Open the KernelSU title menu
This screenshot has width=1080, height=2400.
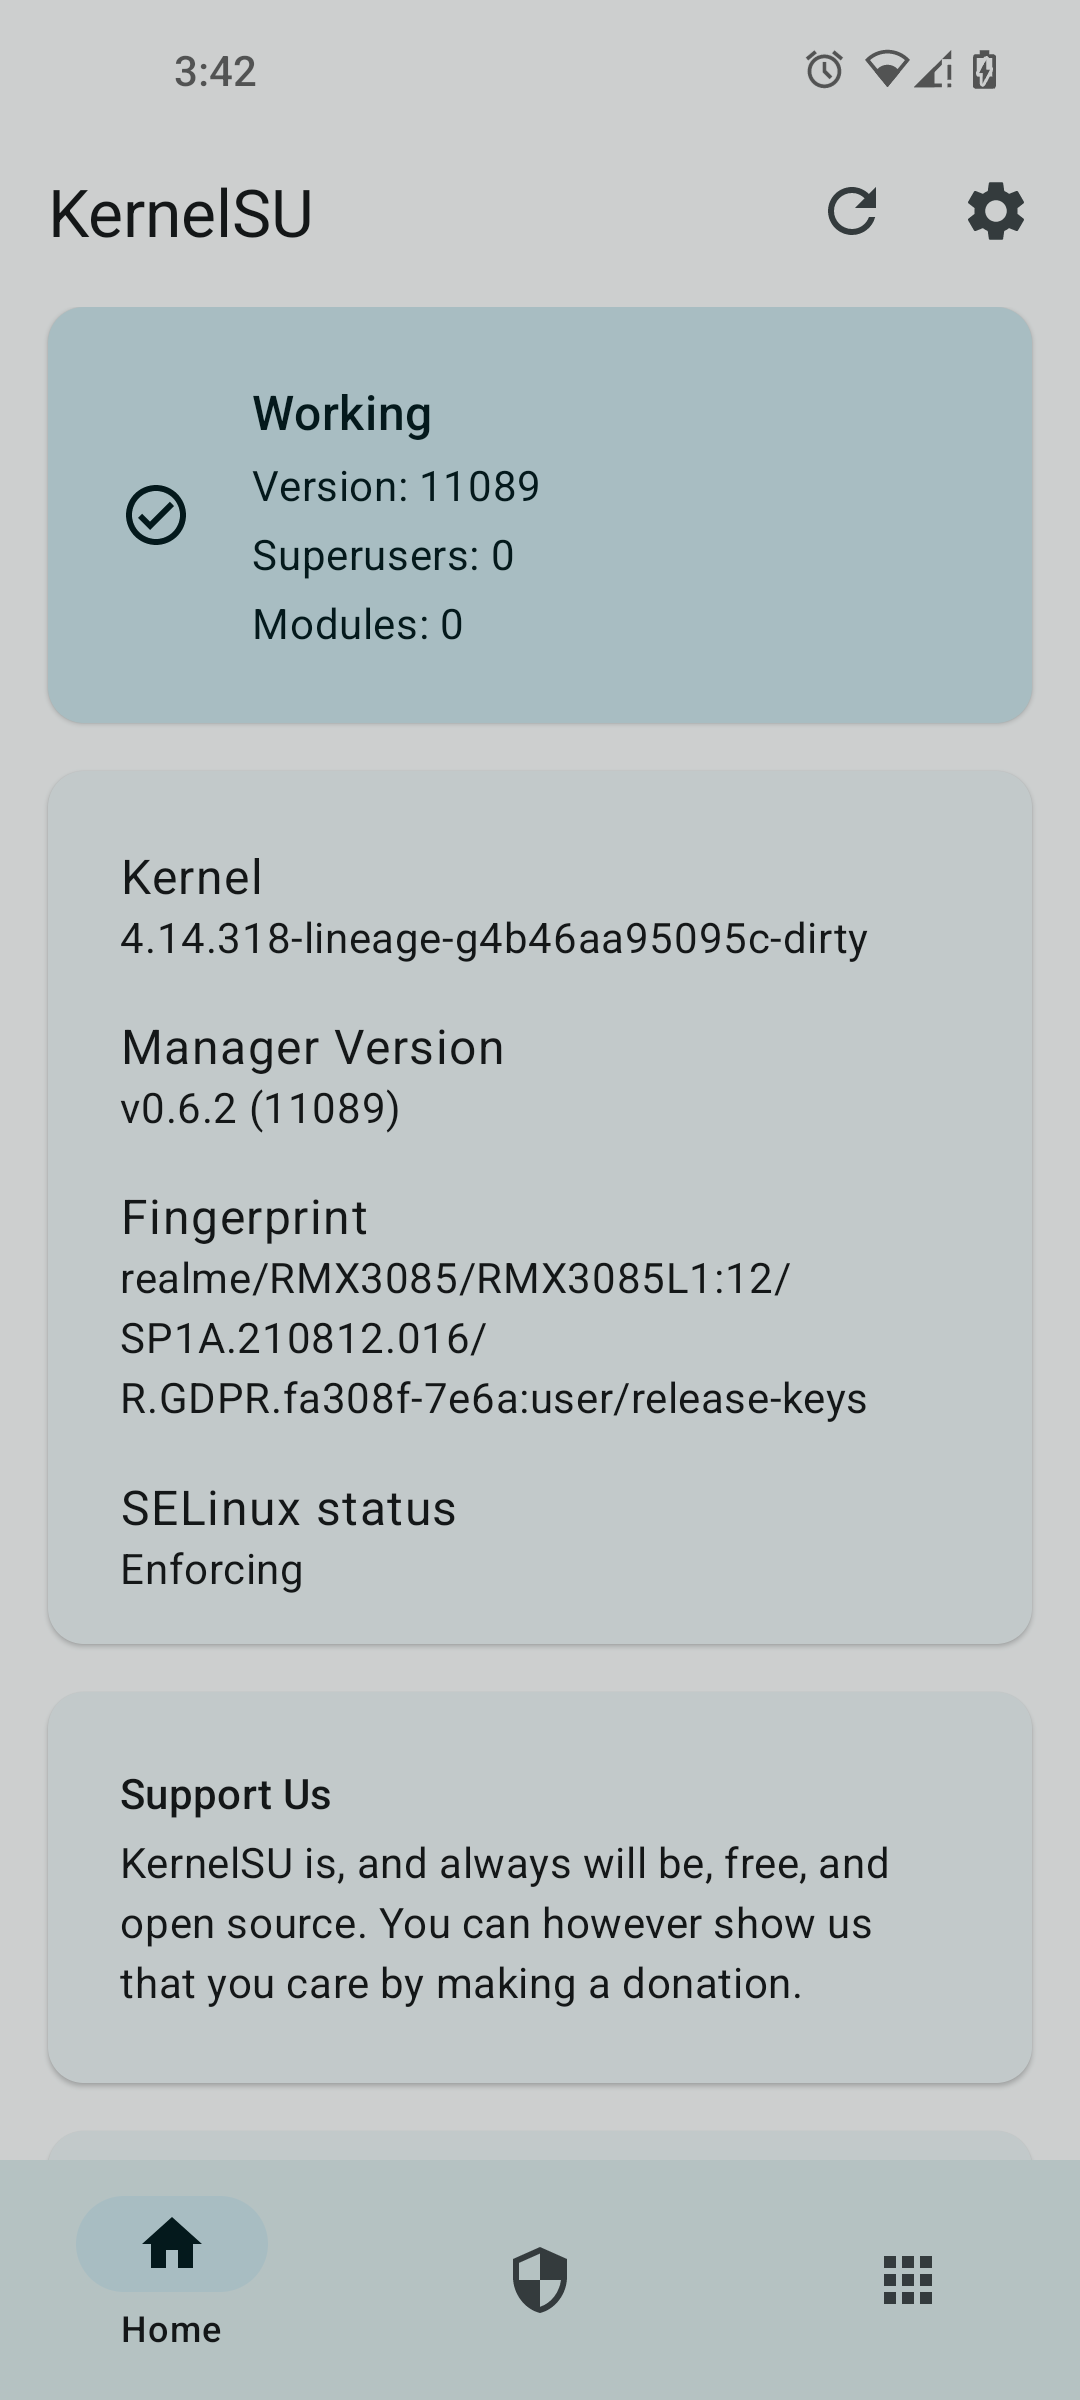tap(180, 210)
